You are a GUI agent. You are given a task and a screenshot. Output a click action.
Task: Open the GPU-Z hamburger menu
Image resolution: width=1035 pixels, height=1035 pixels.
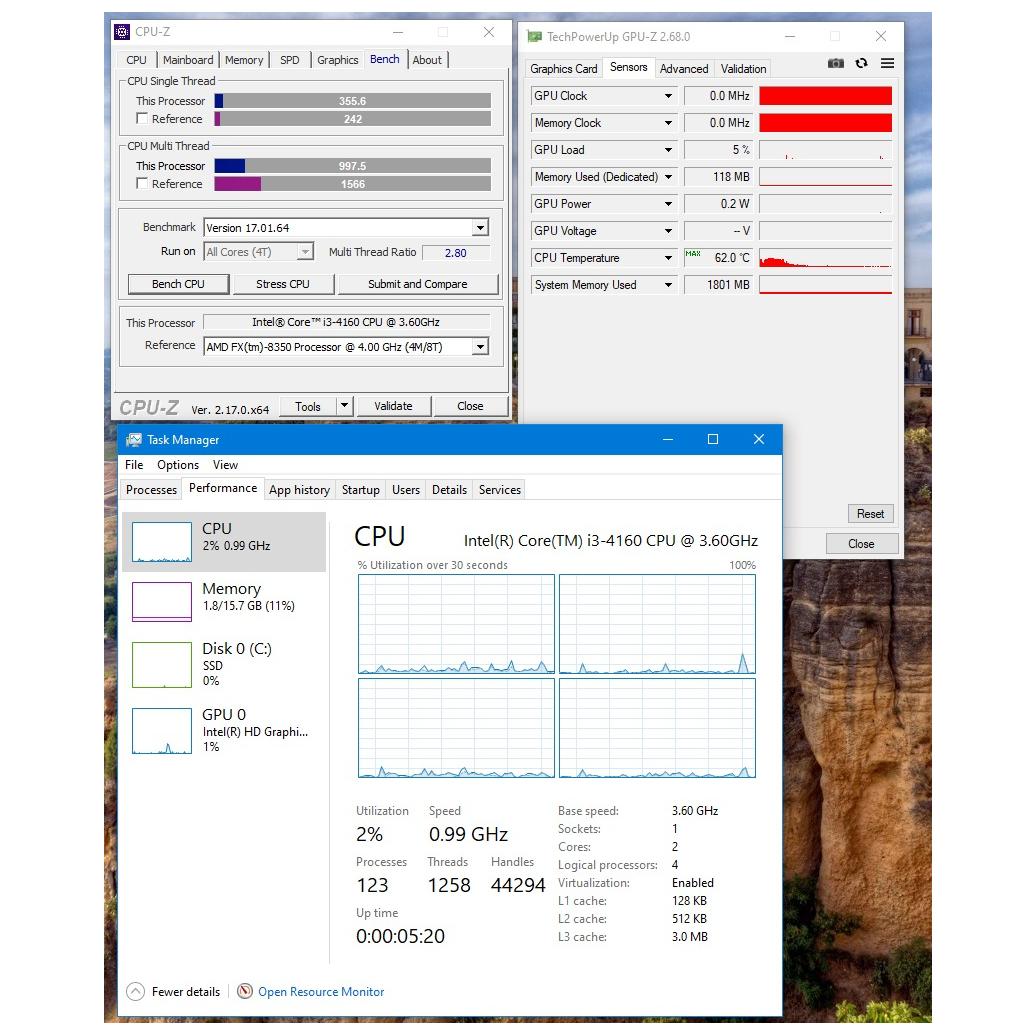click(887, 63)
